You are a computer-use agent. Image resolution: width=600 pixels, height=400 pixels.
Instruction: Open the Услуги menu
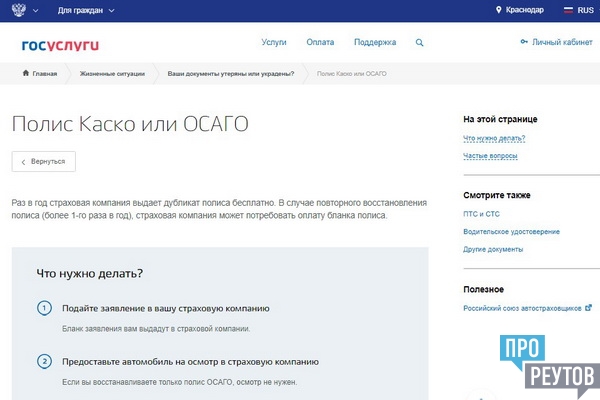[273, 43]
